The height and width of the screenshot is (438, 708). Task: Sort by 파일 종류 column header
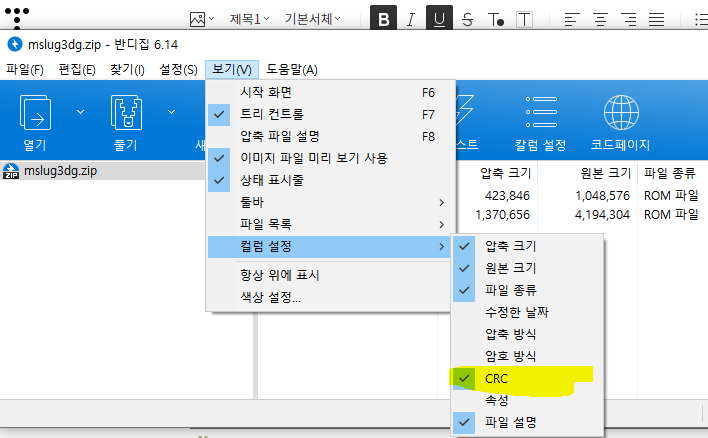point(670,173)
